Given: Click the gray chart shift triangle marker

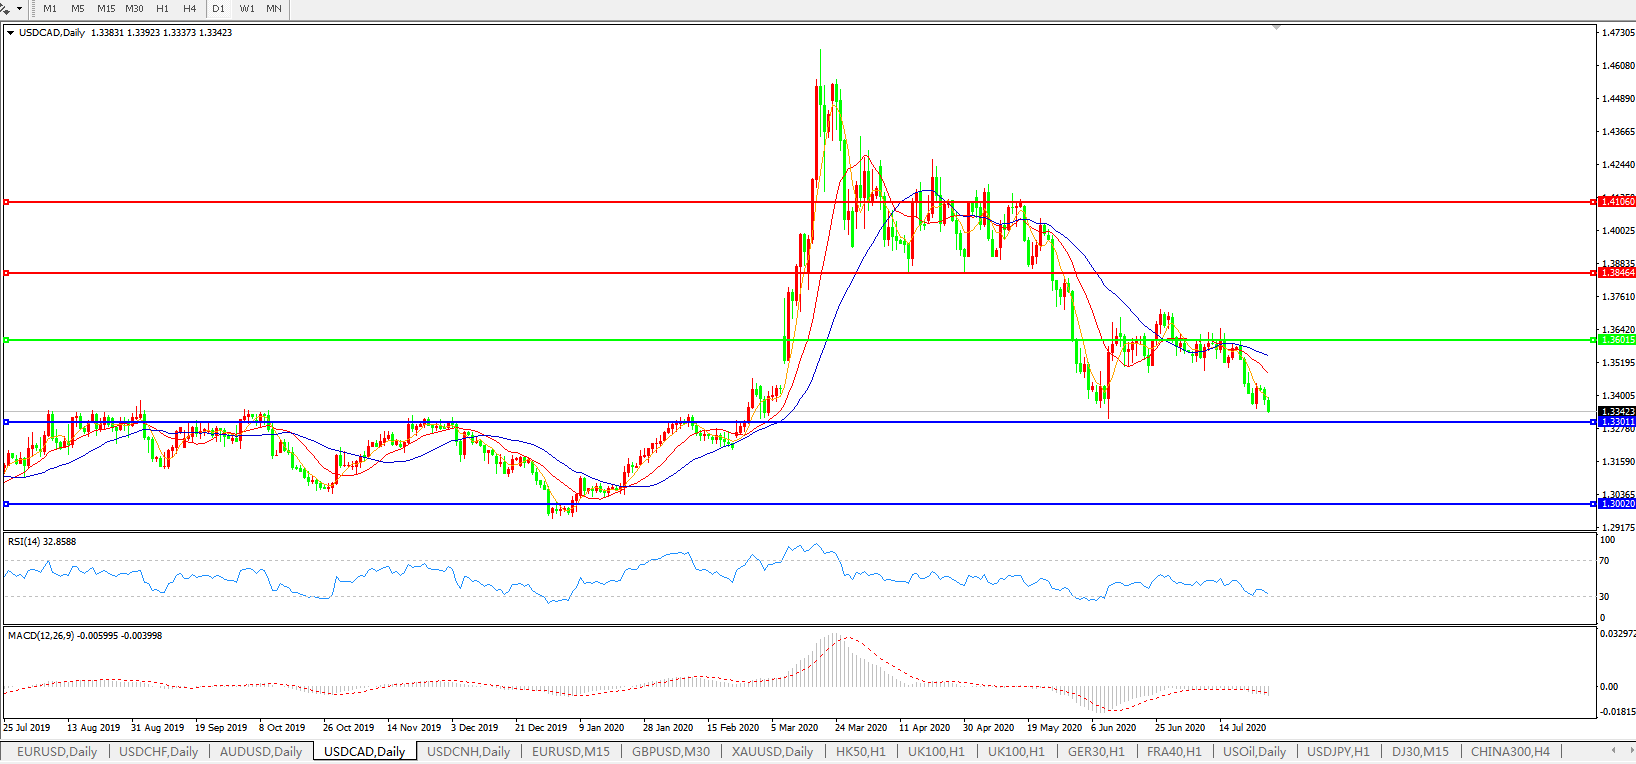Looking at the screenshot, I should [x=1276, y=28].
